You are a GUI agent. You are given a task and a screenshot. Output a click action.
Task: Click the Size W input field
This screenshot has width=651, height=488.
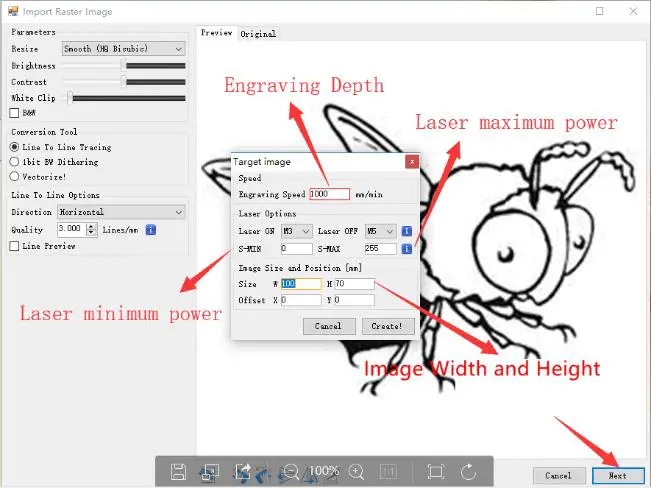pos(301,284)
